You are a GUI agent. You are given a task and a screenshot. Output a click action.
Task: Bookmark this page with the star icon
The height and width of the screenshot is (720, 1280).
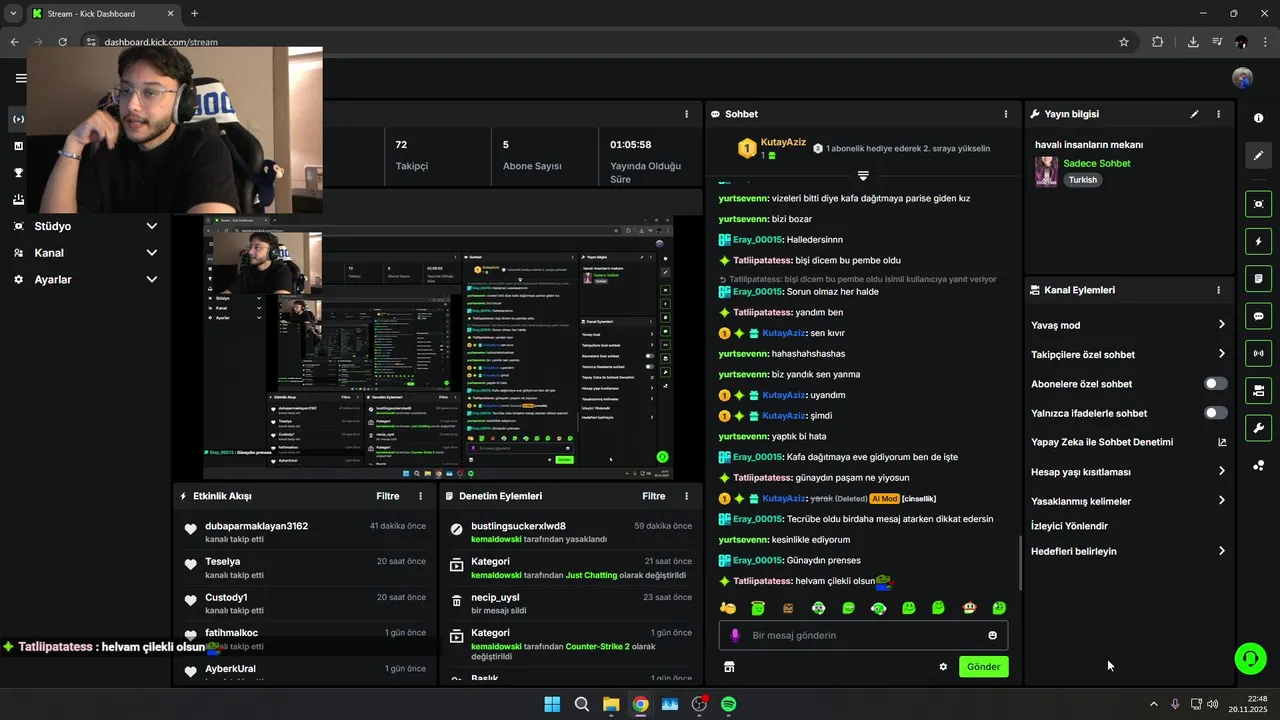click(1124, 42)
